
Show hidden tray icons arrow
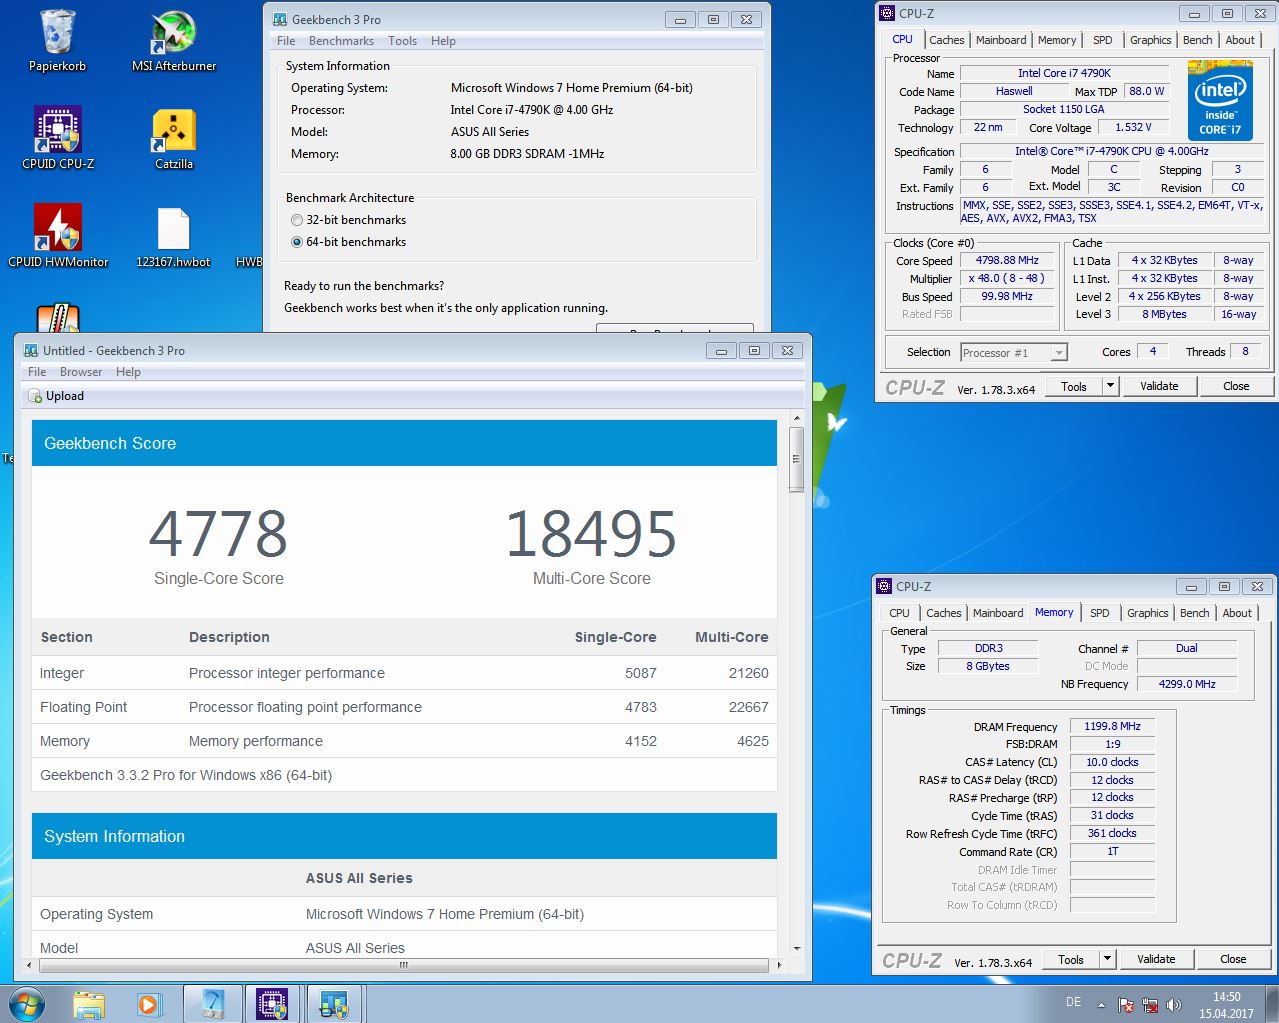1101,1005
